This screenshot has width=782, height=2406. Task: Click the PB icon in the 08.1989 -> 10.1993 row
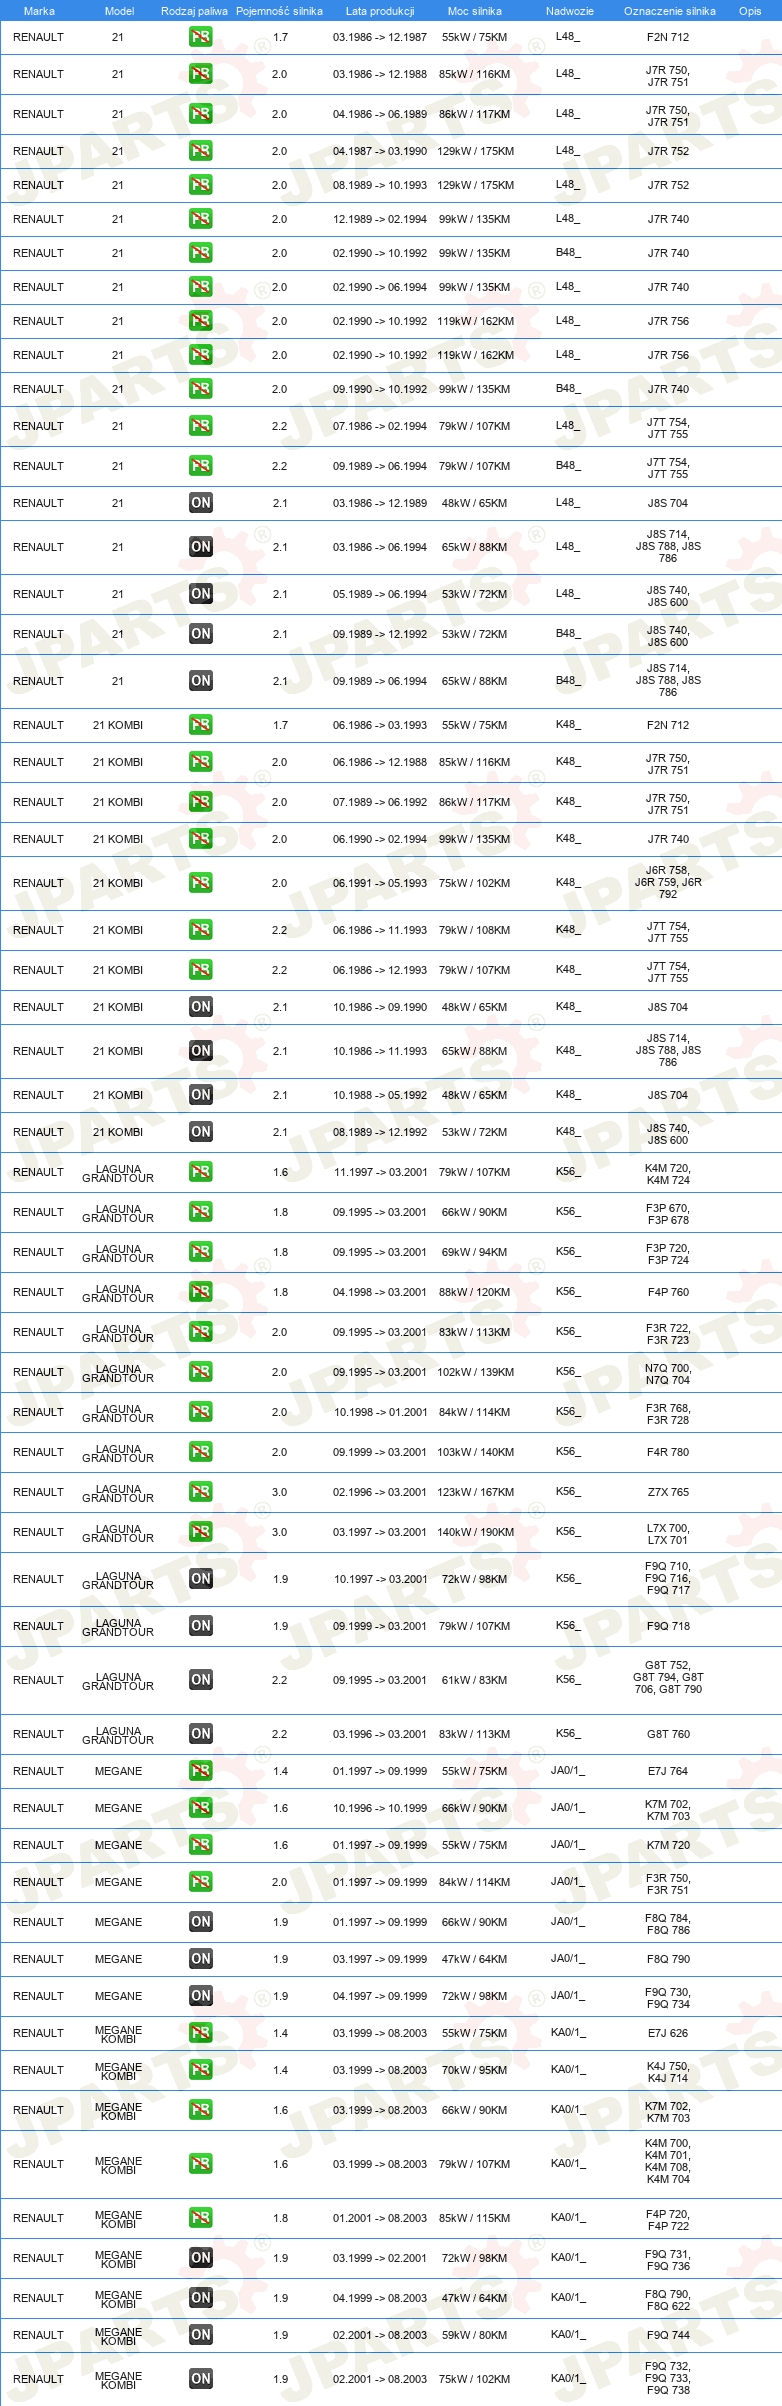tap(201, 185)
